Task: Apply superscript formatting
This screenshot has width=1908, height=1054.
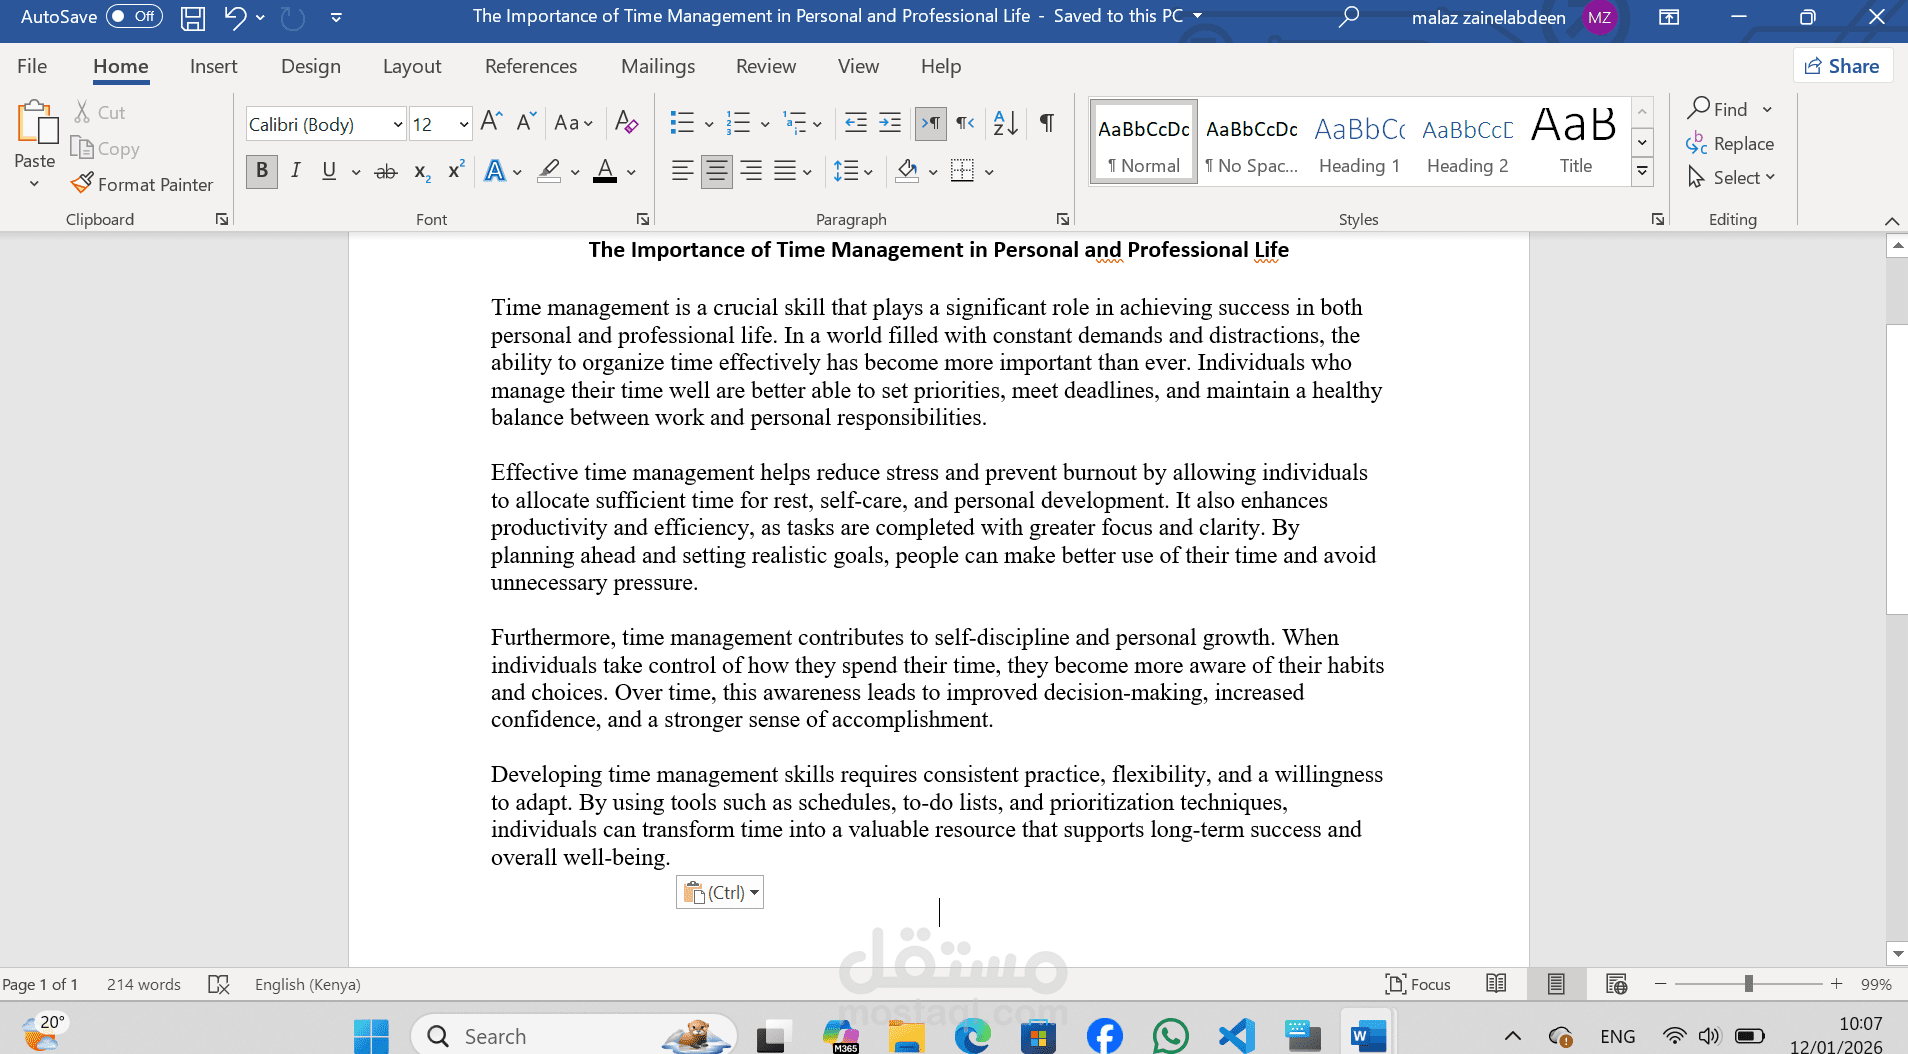Action: tap(456, 172)
